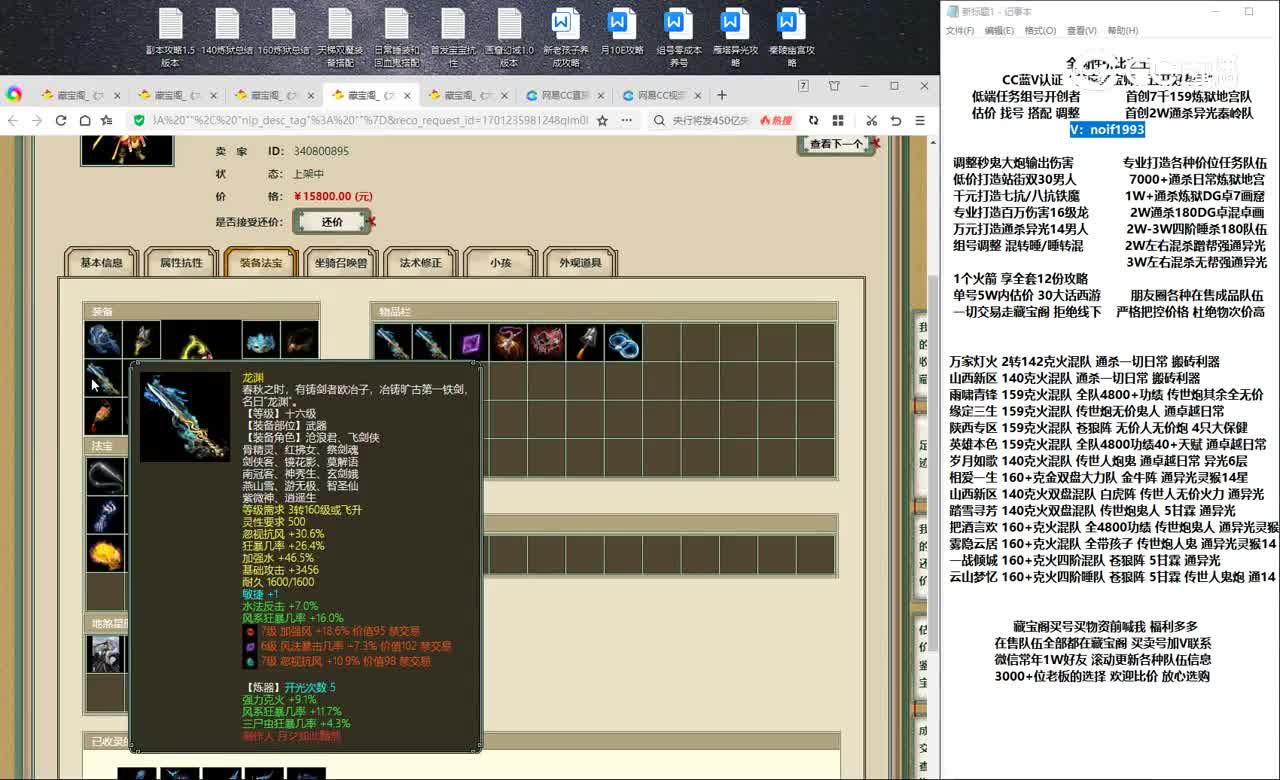Open desktop file 160炼狱总结
1280x780 pixels.
pos(284,32)
